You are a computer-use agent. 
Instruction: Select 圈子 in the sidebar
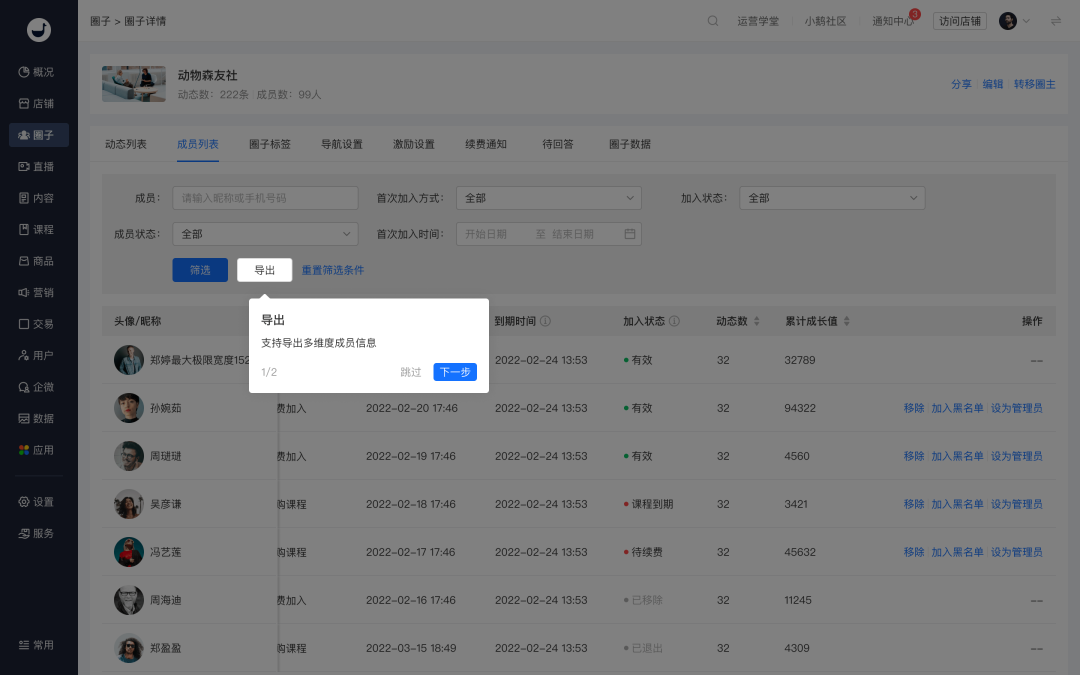click(x=39, y=135)
